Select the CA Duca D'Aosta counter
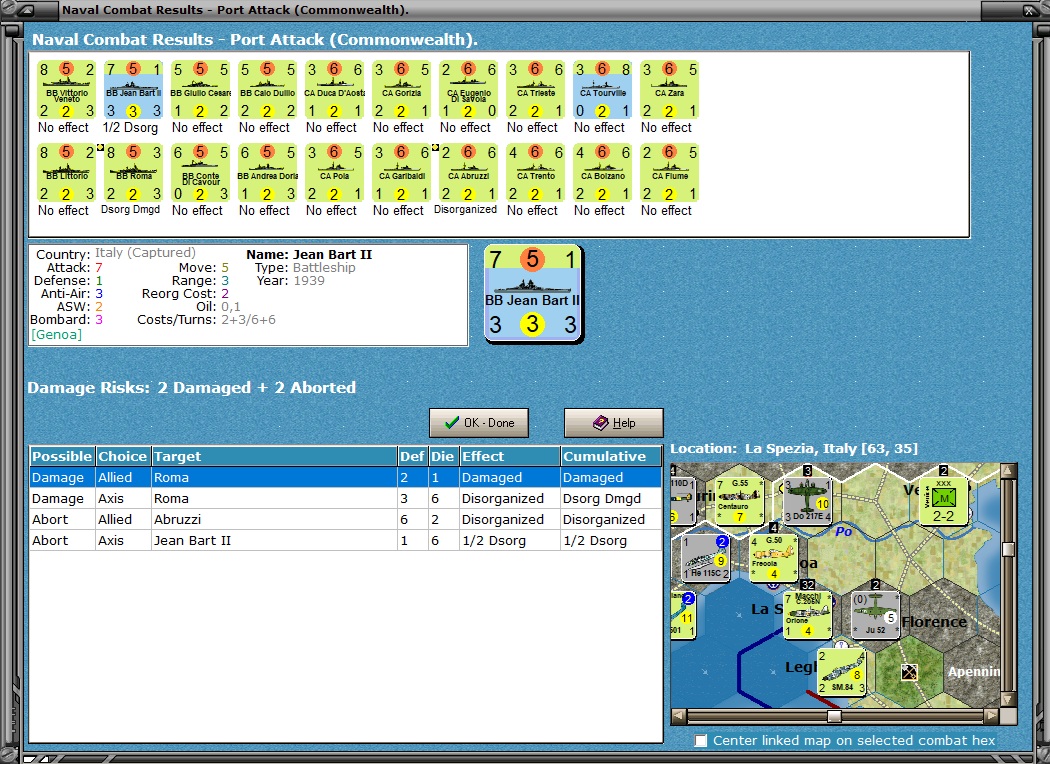 (334, 90)
